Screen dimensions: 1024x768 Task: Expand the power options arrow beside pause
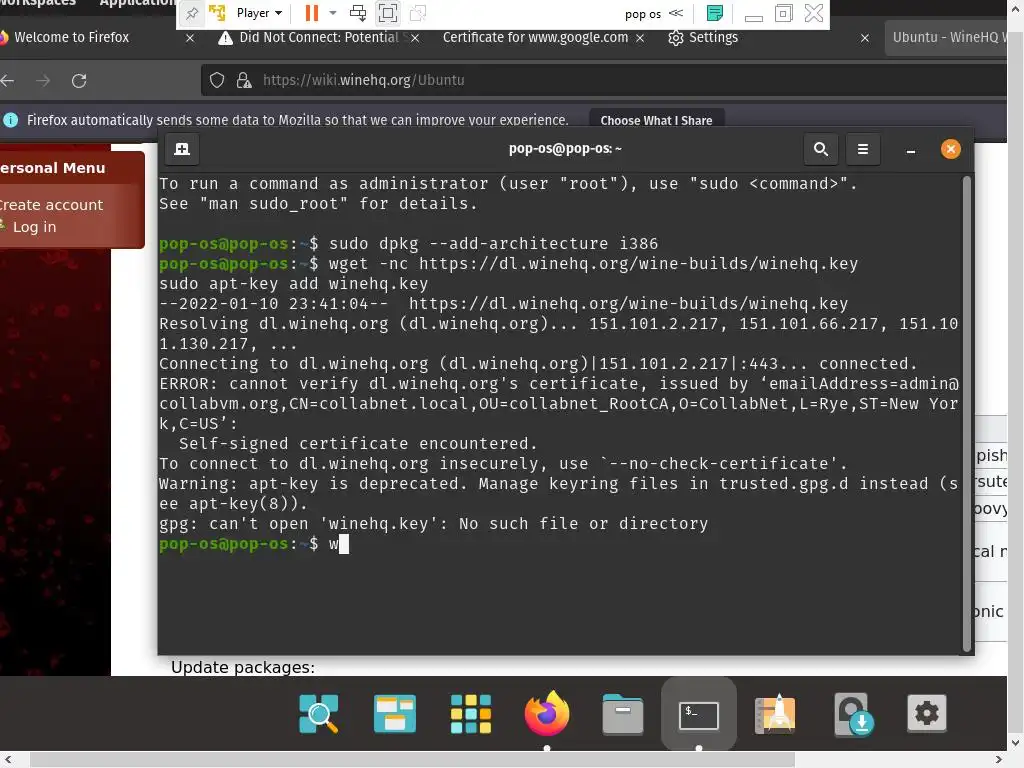(333, 13)
